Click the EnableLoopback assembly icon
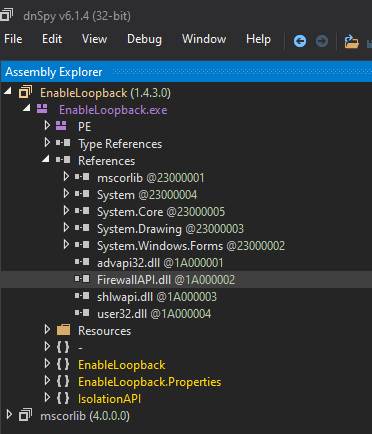The image size is (372, 434). pyautogui.click(x=25, y=92)
